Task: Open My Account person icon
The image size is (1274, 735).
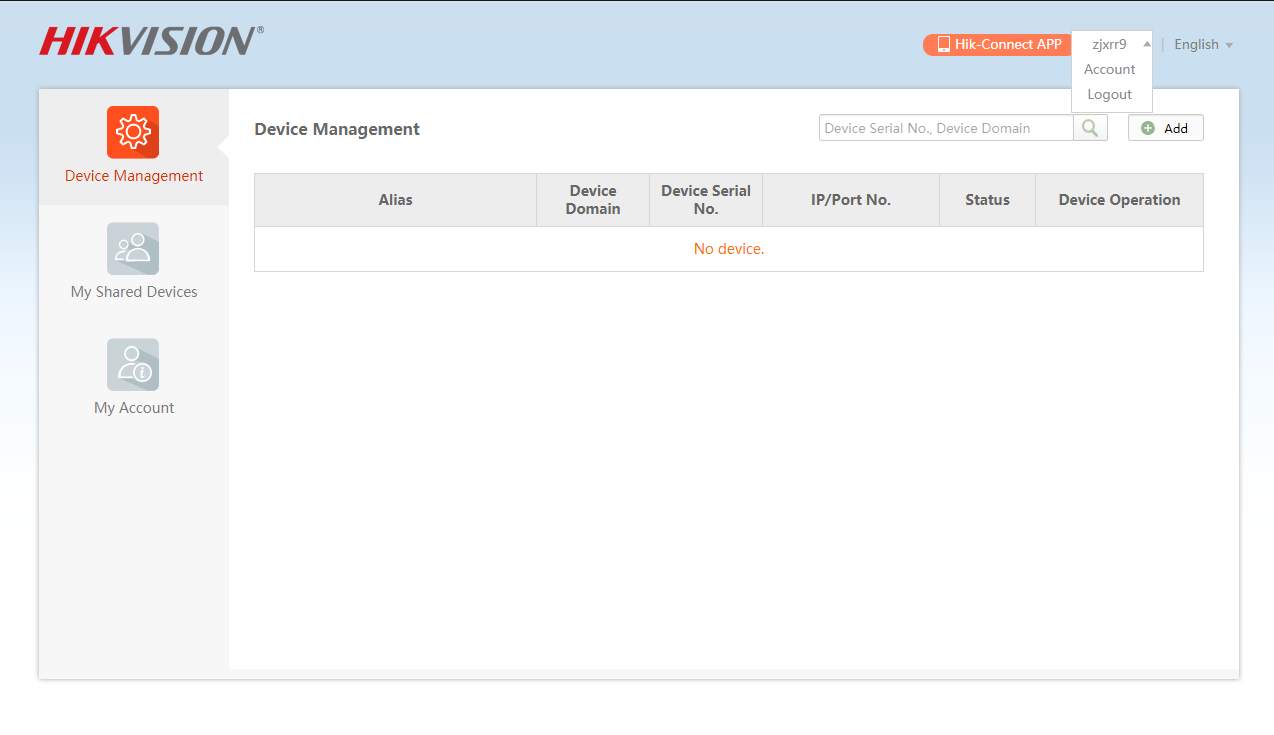Action: click(x=133, y=364)
